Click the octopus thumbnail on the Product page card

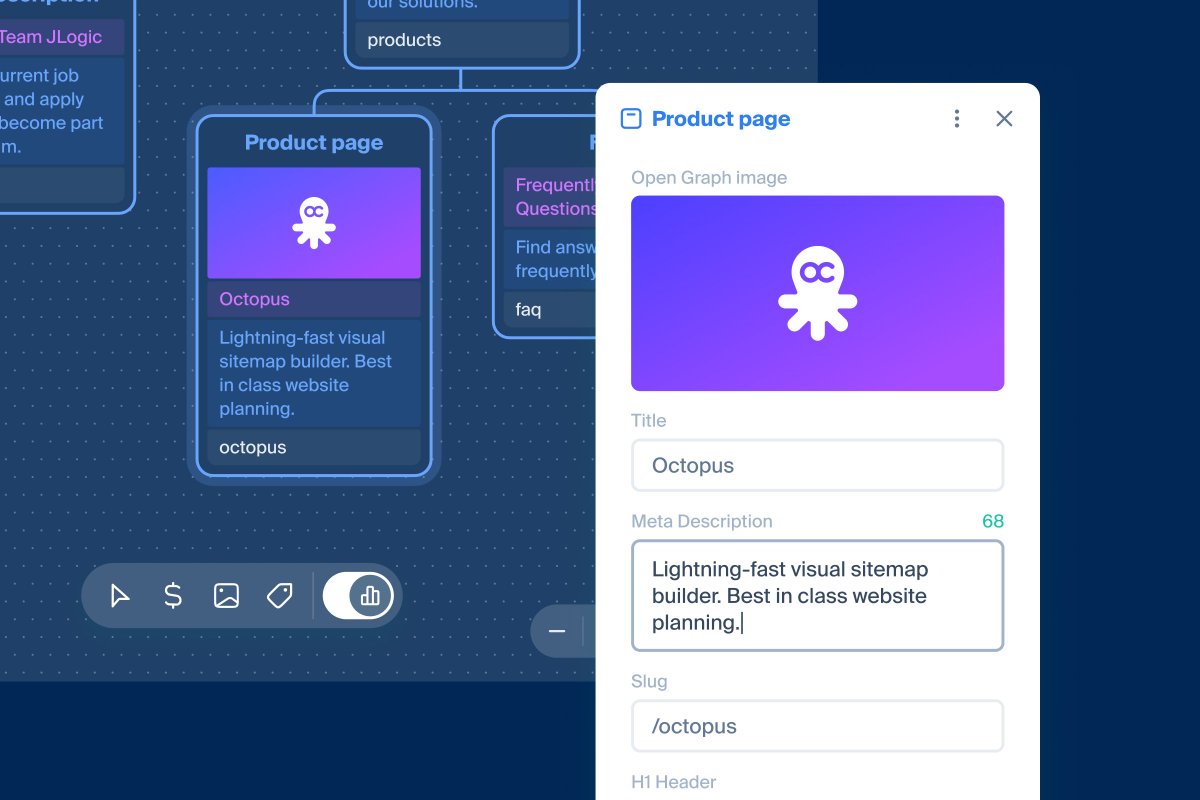314,222
